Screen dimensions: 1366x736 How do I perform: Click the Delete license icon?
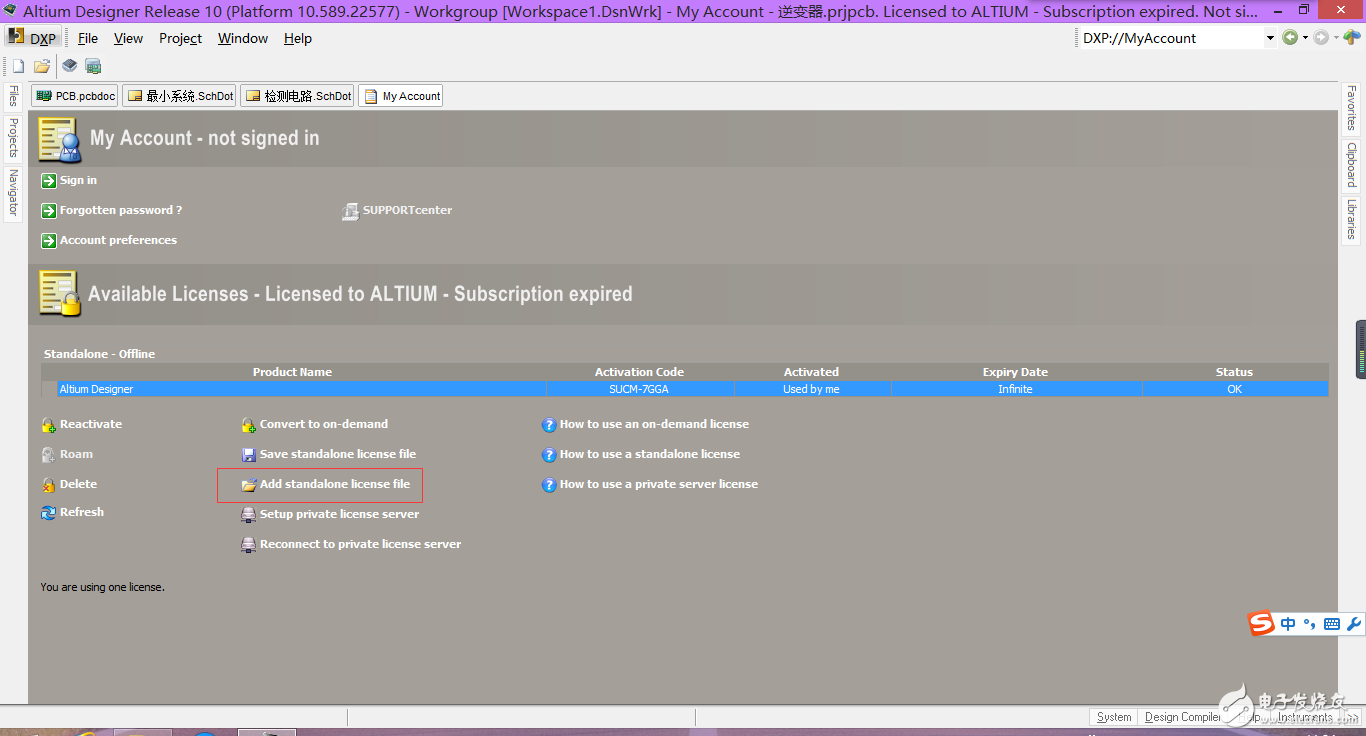pos(49,485)
